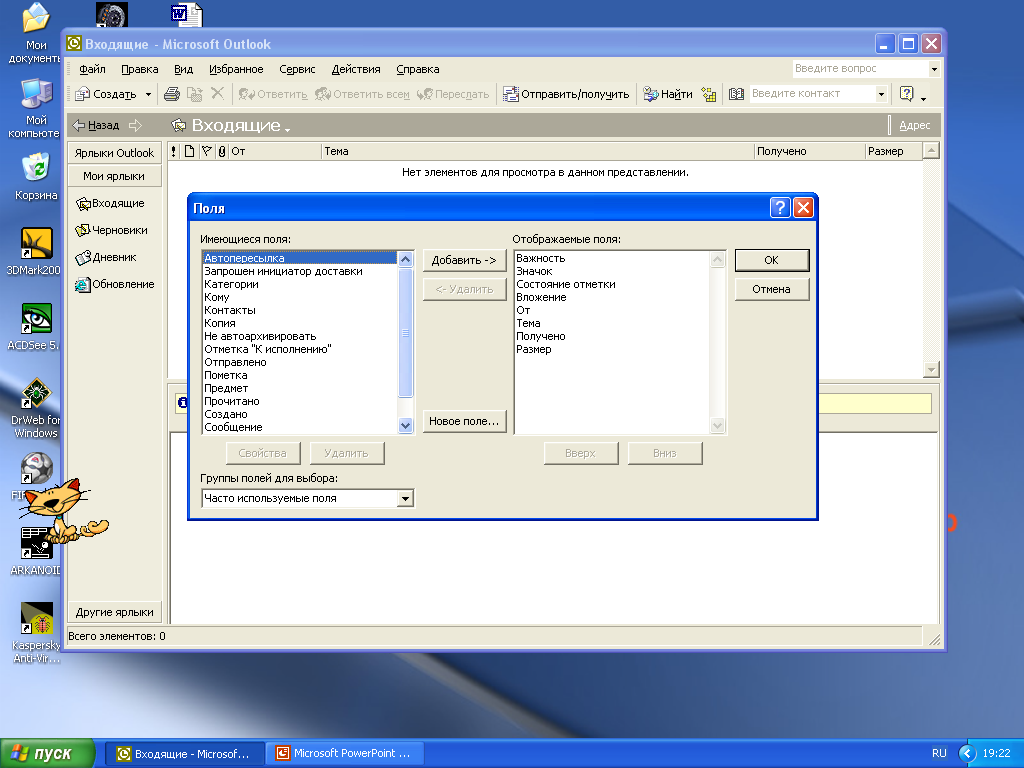The width and height of the screenshot is (1024, 768).
Task: Click the Назад back arrow
Action: pos(96,125)
